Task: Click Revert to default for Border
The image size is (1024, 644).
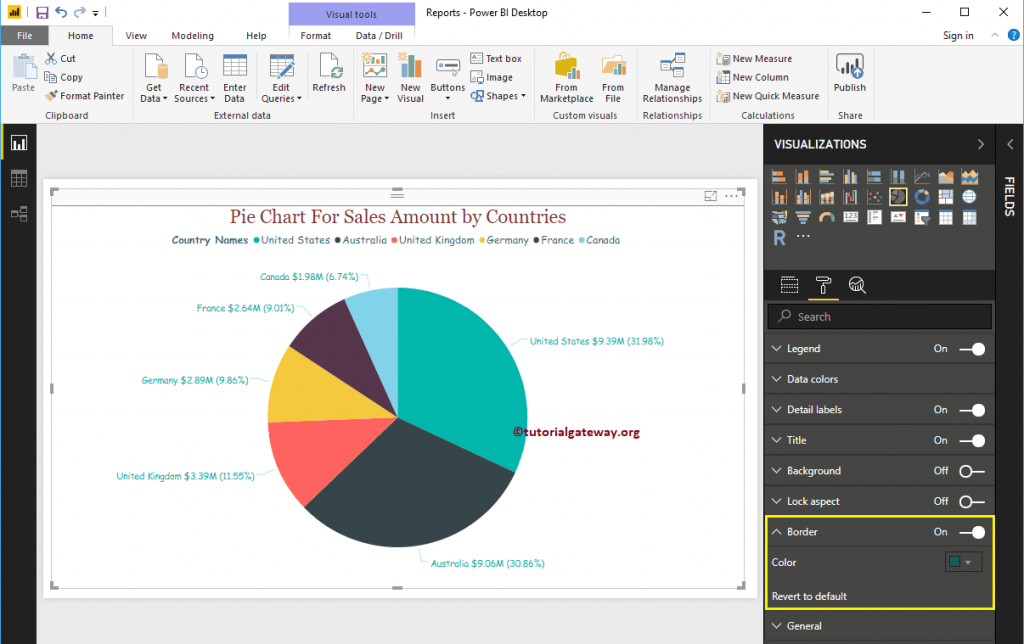Action: click(809, 596)
